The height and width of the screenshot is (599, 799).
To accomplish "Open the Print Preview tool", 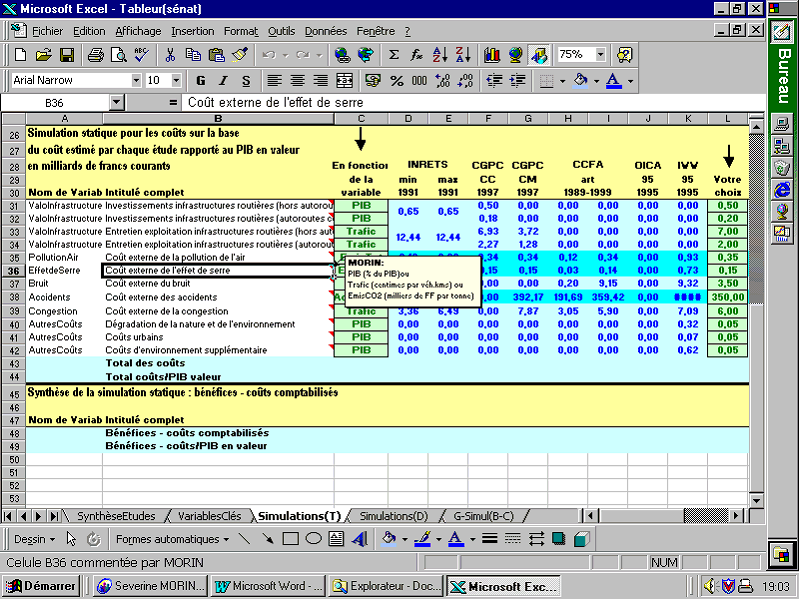I will (x=117, y=55).
